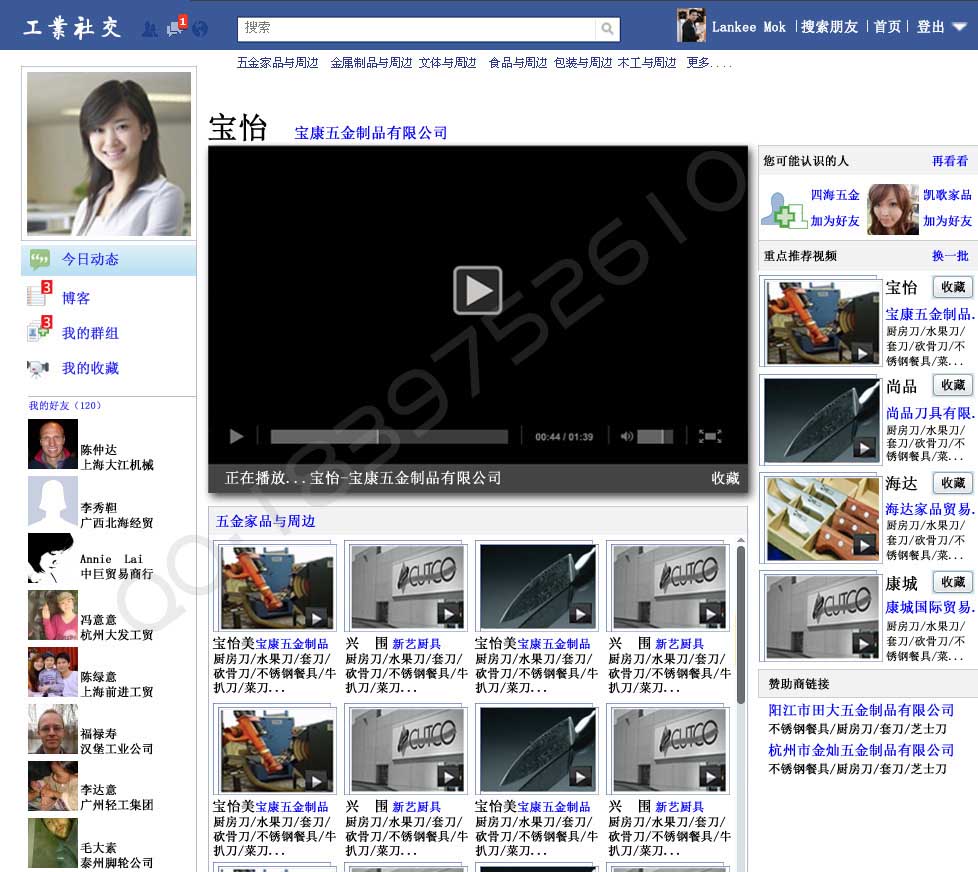The height and width of the screenshot is (872, 978).
Task: Click the search magnifier icon
Action: coord(607,29)
